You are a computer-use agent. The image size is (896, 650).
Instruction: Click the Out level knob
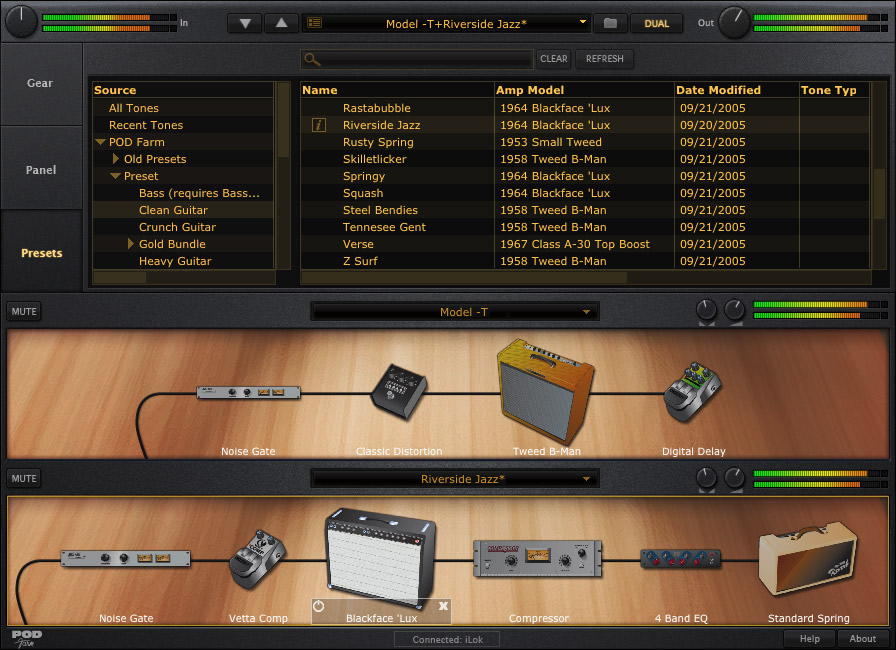click(734, 23)
